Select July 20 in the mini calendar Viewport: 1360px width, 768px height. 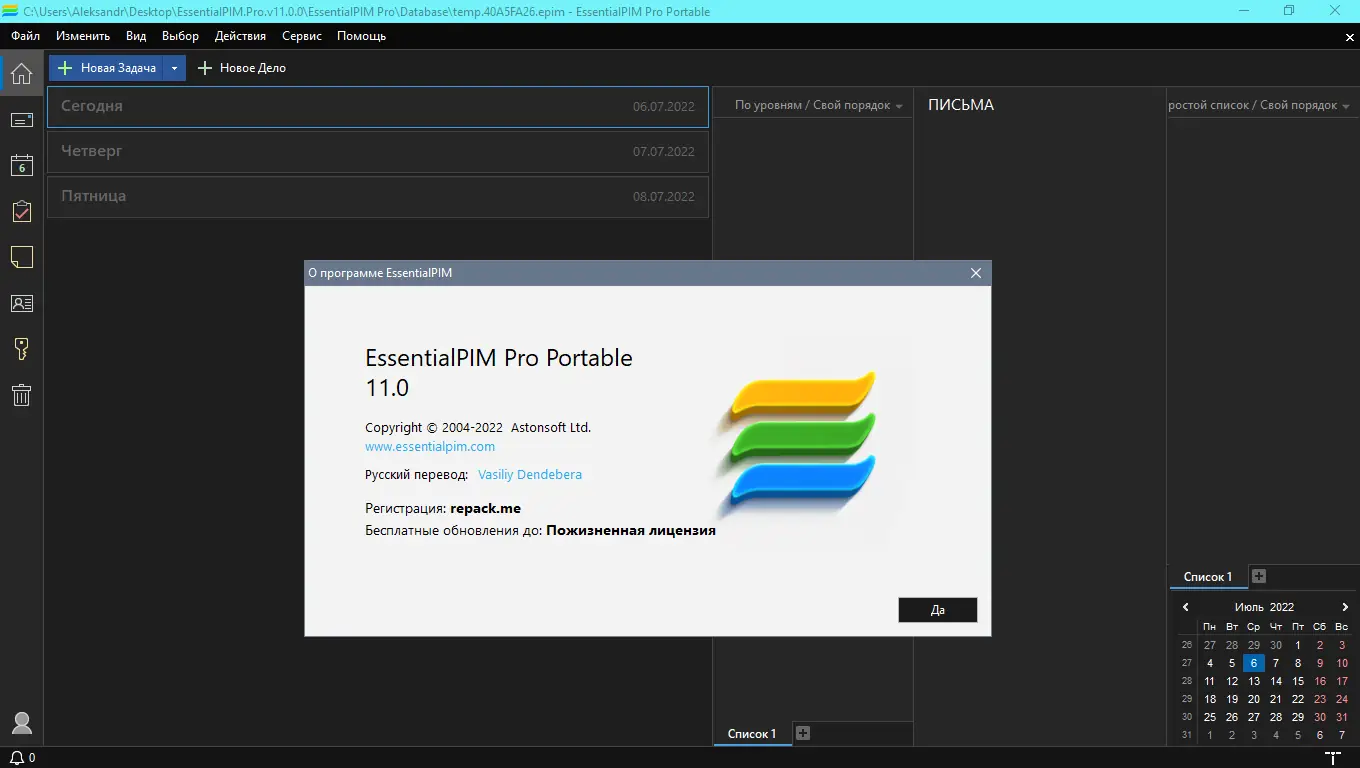point(1254,699)
